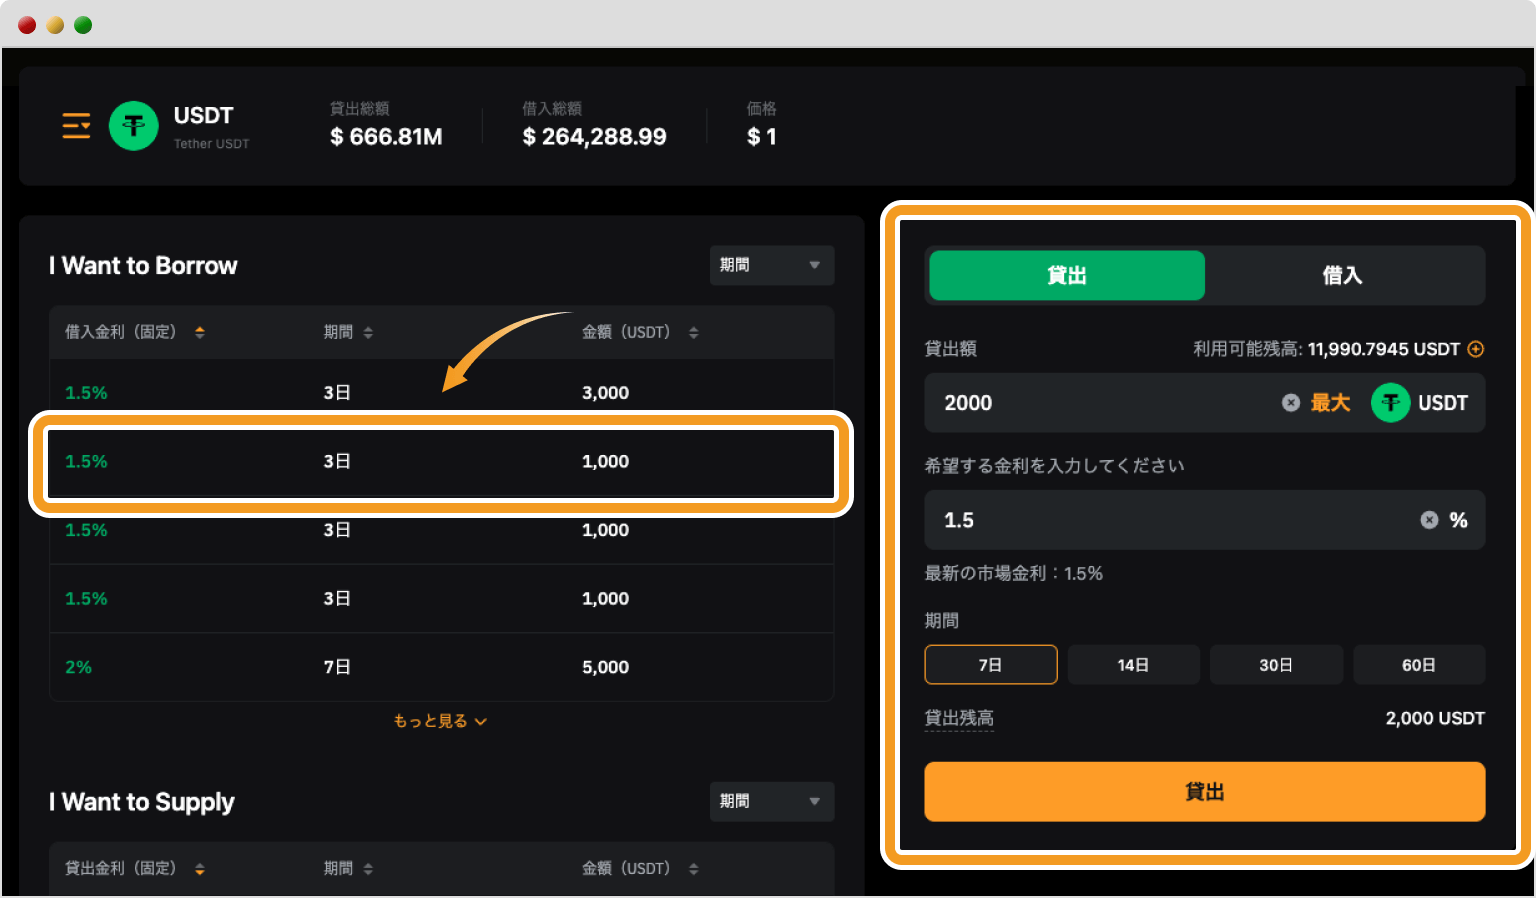
Task: Select the 60日 period option
Action: point(1419,664)
